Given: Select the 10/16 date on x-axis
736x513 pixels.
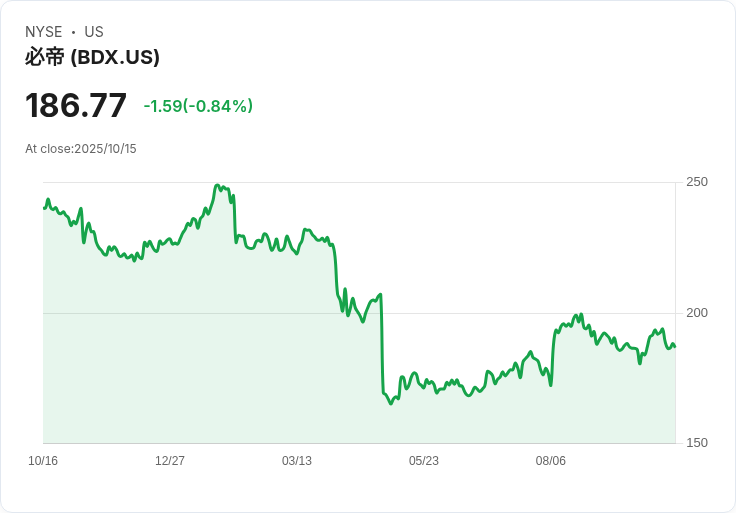Looking at the screenshot, I should tap(43, 461).
